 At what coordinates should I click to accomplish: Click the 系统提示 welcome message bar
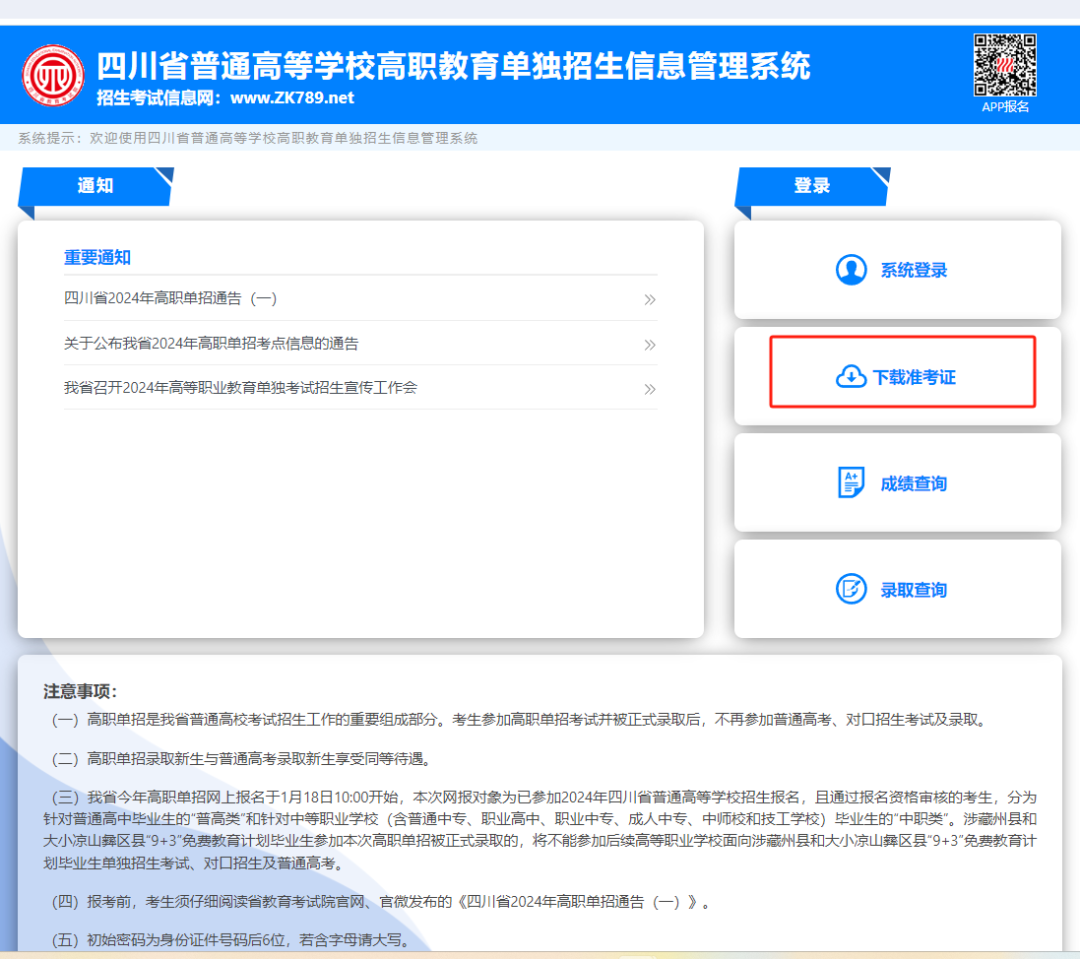pyautogui.click(x=248, y=138)
